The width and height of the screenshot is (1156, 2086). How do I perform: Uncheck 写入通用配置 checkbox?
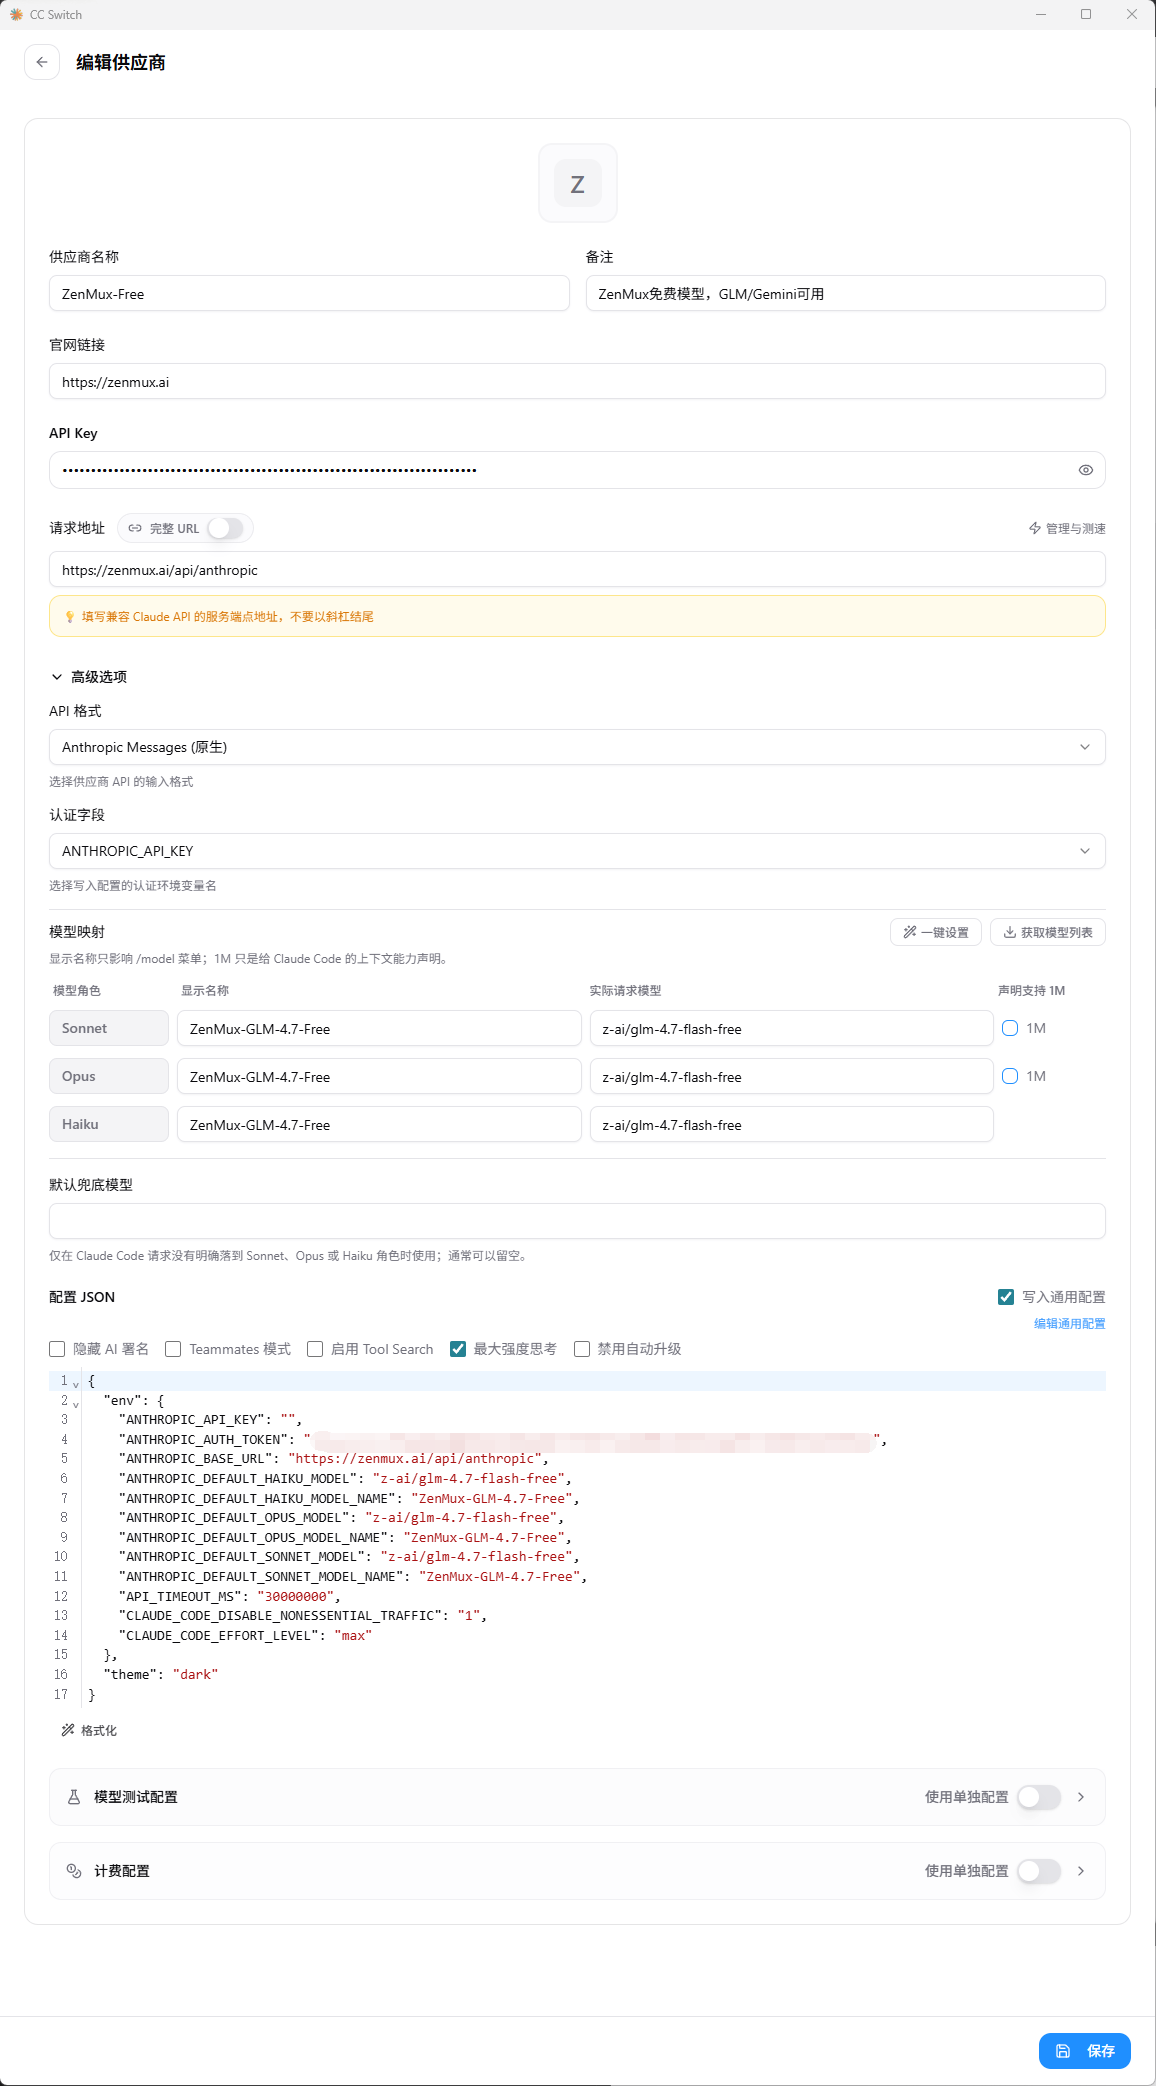(x=1006, y=1297)
